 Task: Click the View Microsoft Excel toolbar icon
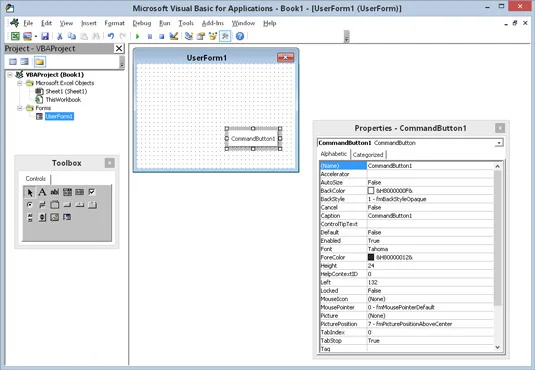(15, 36)
